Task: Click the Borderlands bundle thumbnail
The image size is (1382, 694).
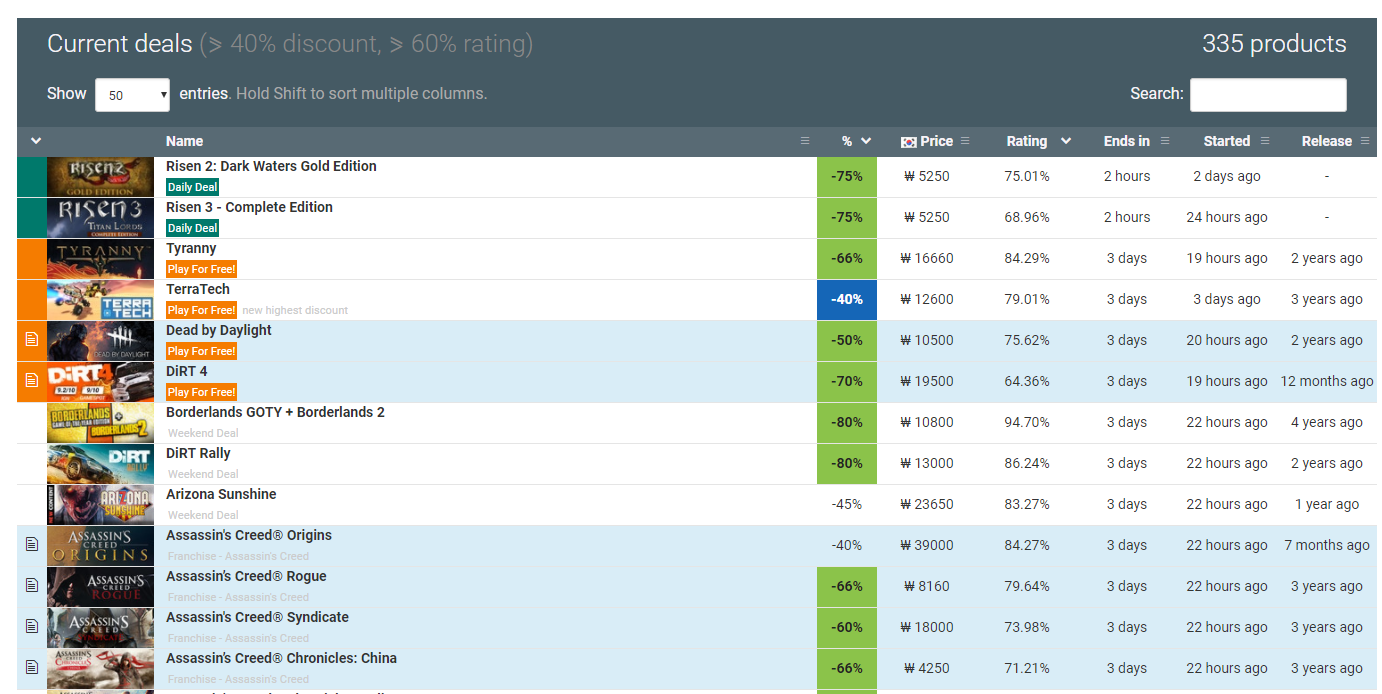Action: [x=100, y=423]
